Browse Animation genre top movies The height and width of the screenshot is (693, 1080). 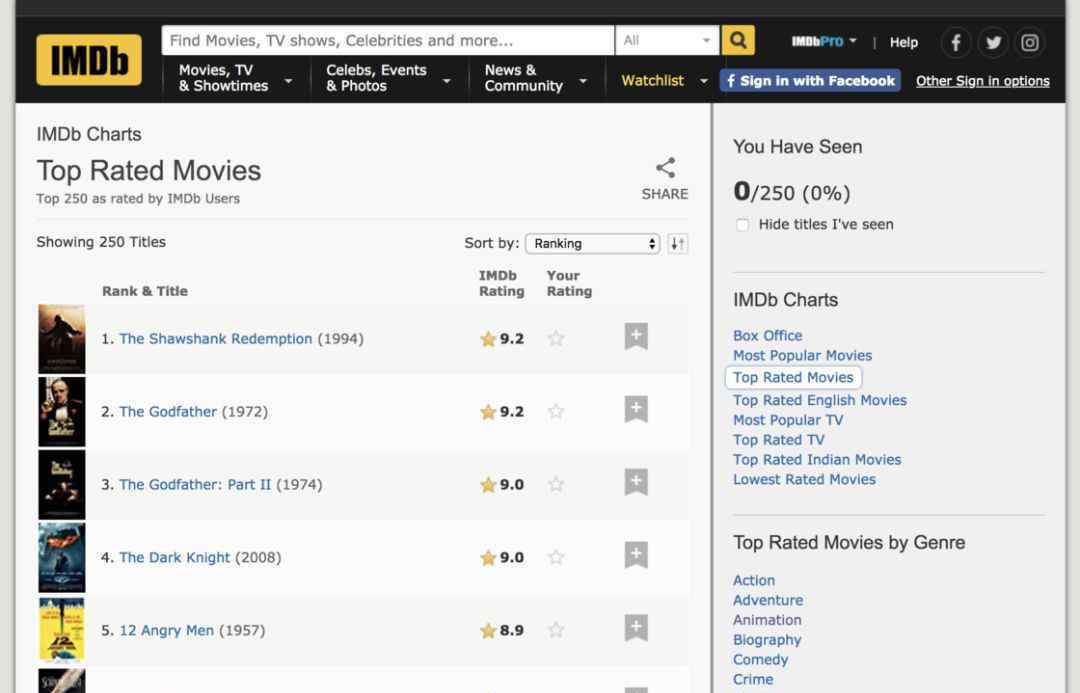click(x=767, y=620)
